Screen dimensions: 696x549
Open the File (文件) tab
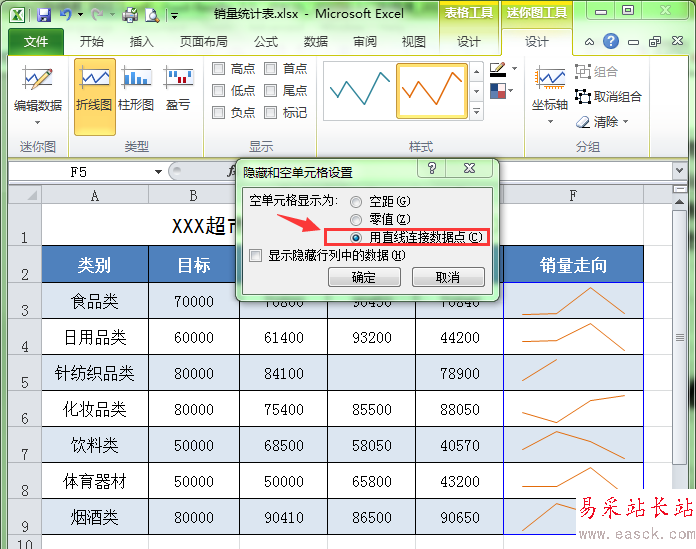tap(36, 42)
